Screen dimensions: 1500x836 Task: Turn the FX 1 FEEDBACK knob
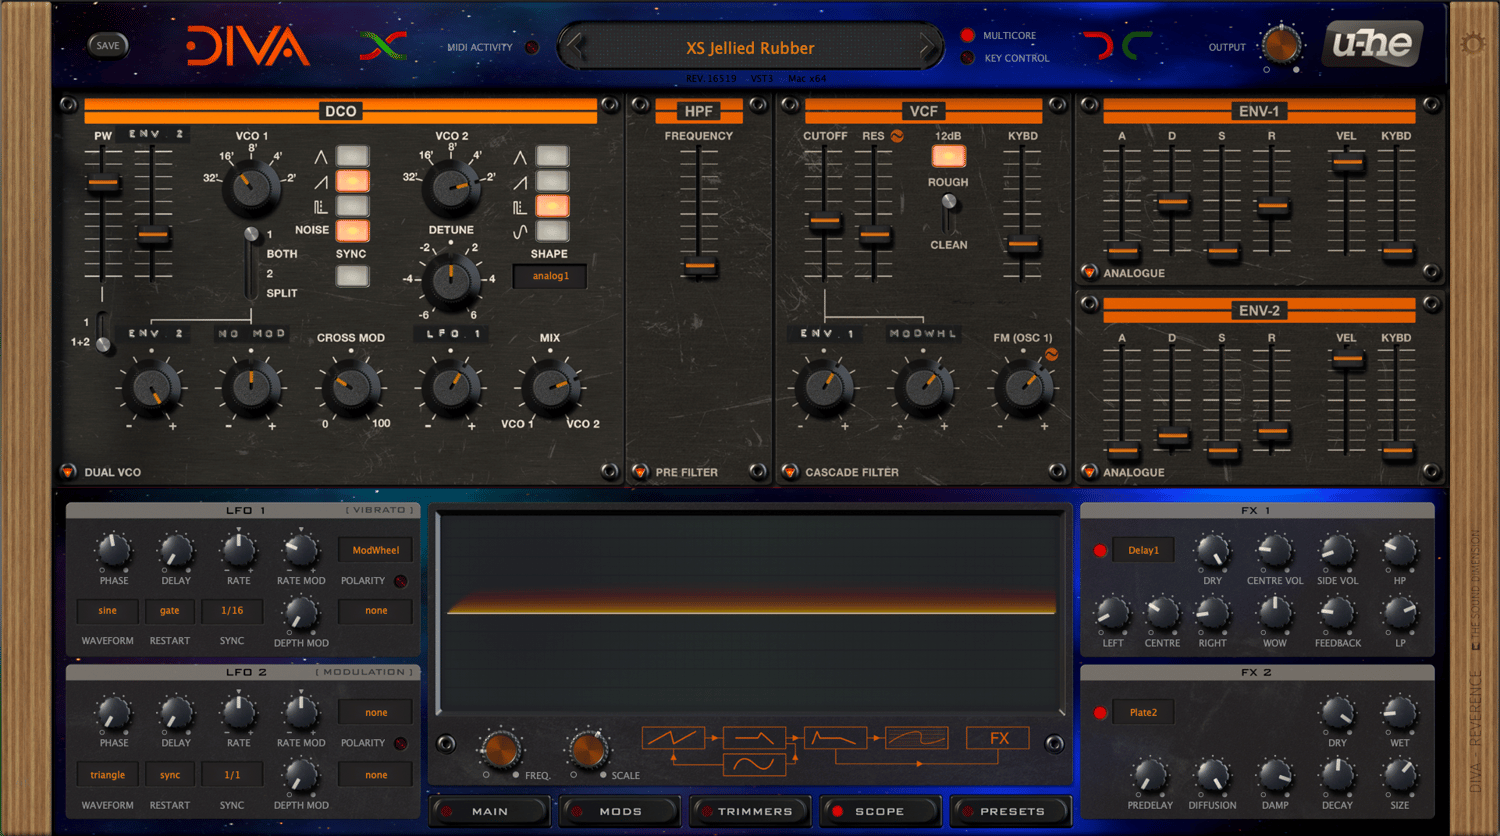1337,612
